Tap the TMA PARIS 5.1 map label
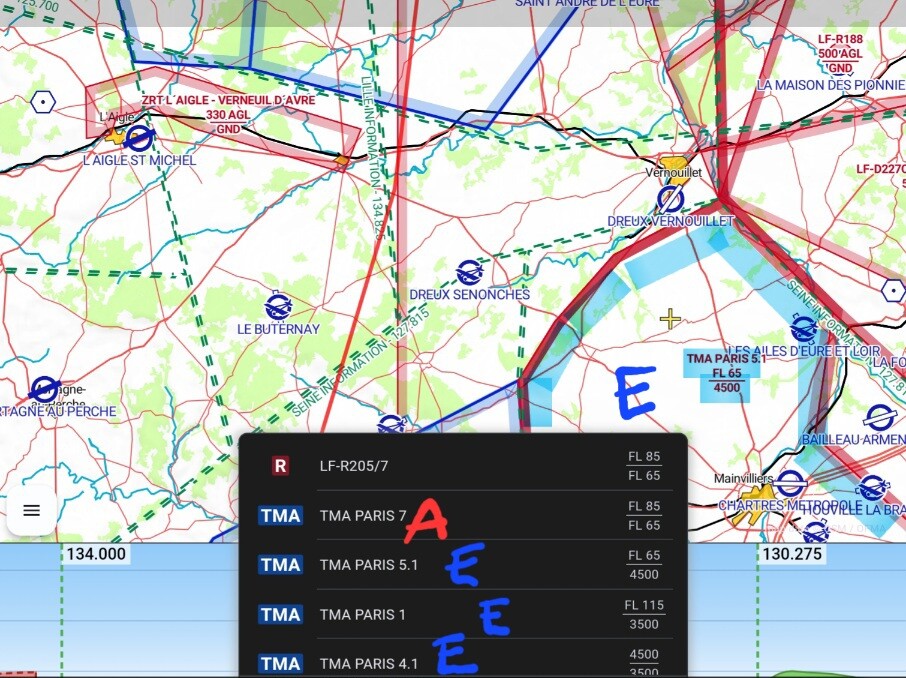Viewport: 906px width, 678px height. coord(726,372)
